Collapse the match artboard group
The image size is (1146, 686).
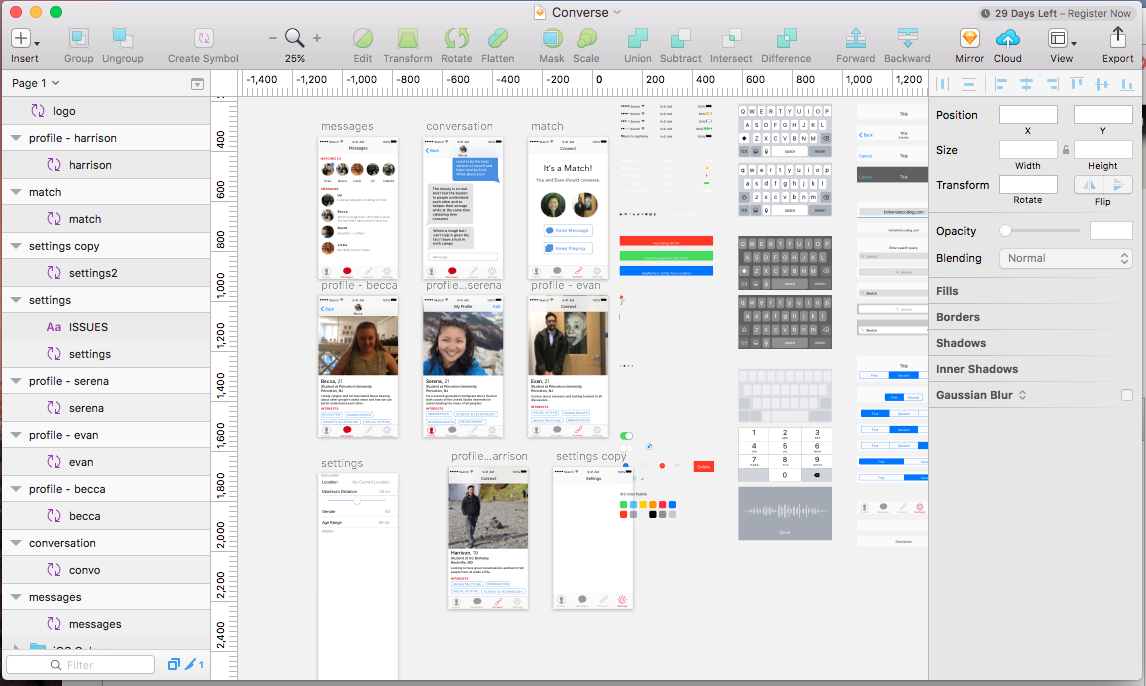pos(15,191)
